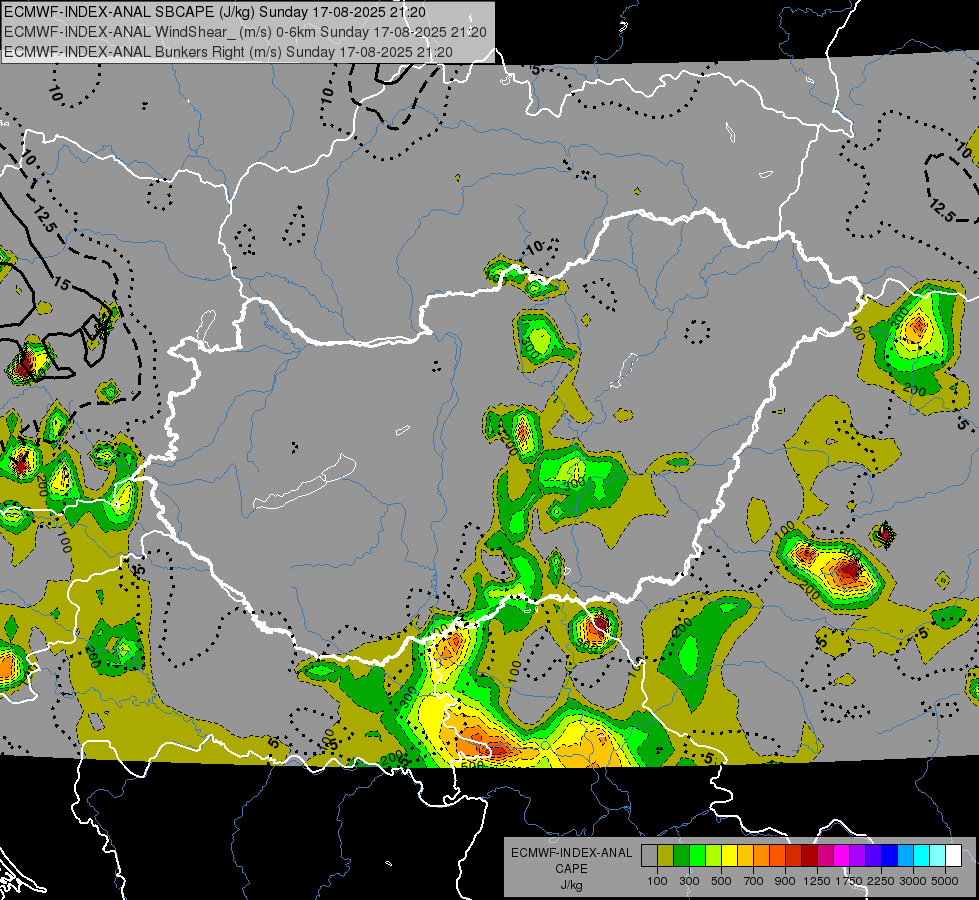This screenshot has height=900, width=979.
Task: Select the sky blue swatch before 3000
Action: (906, 856)
